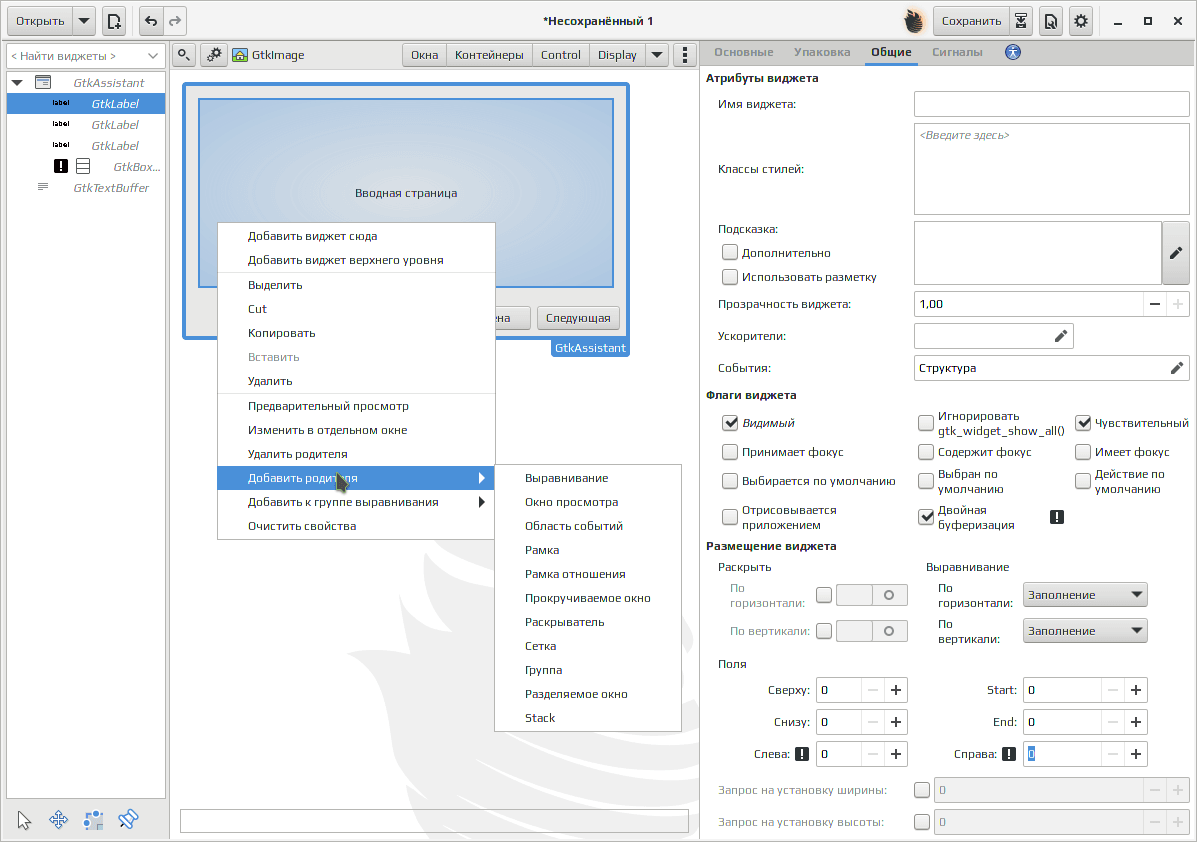This screenshot has height=842, width=1197.
Task: Open the preferences gear icon
Action: coord(1081,21)
